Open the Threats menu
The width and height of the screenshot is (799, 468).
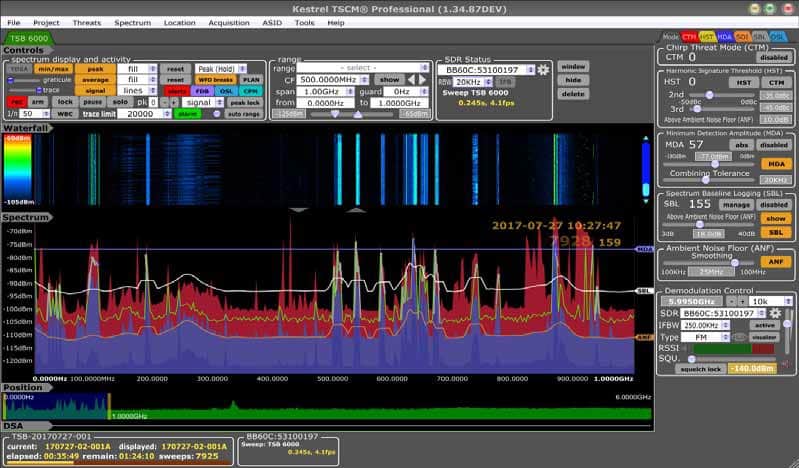point(86,22)
